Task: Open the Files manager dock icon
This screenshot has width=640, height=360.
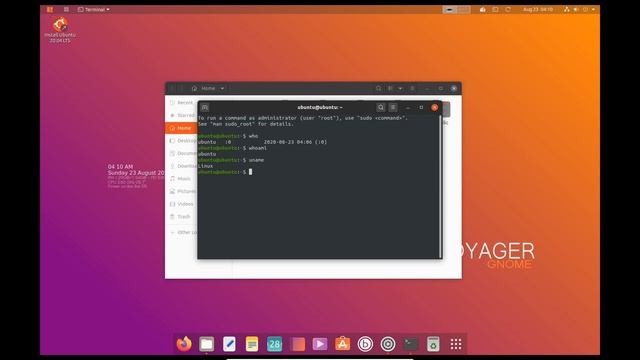Action: [x=207, y=344]
